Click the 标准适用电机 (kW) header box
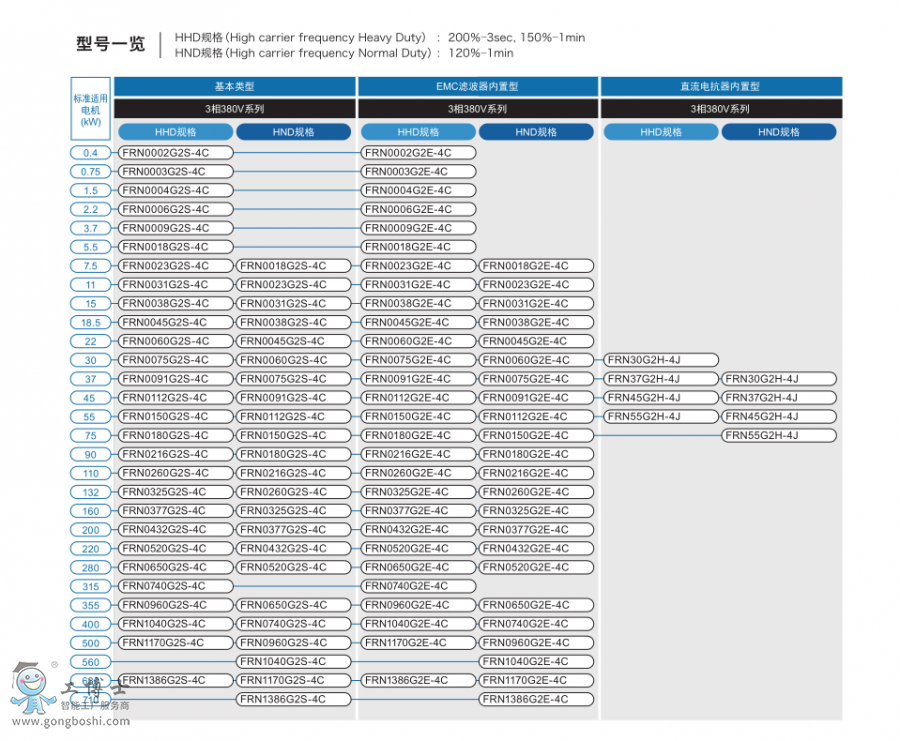Screen dimensions: 900x741 91,110
